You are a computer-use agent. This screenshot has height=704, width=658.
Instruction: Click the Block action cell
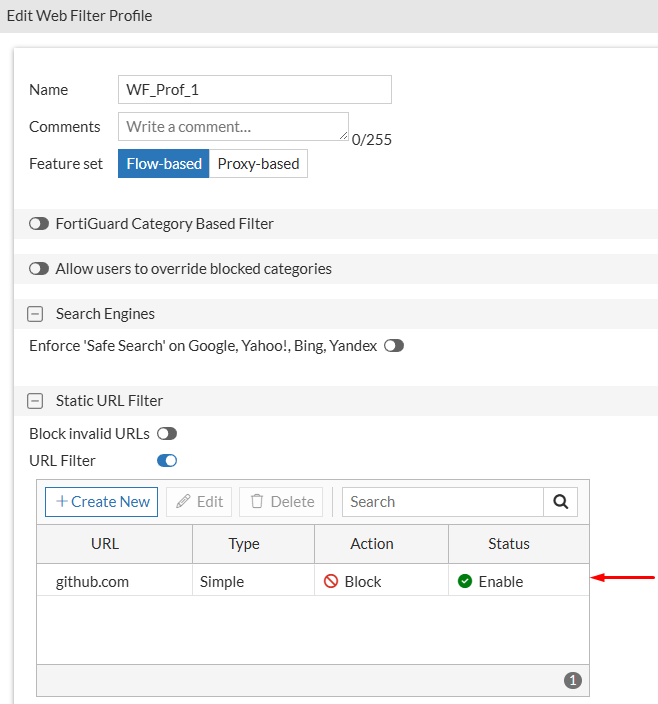pos(382,580)
